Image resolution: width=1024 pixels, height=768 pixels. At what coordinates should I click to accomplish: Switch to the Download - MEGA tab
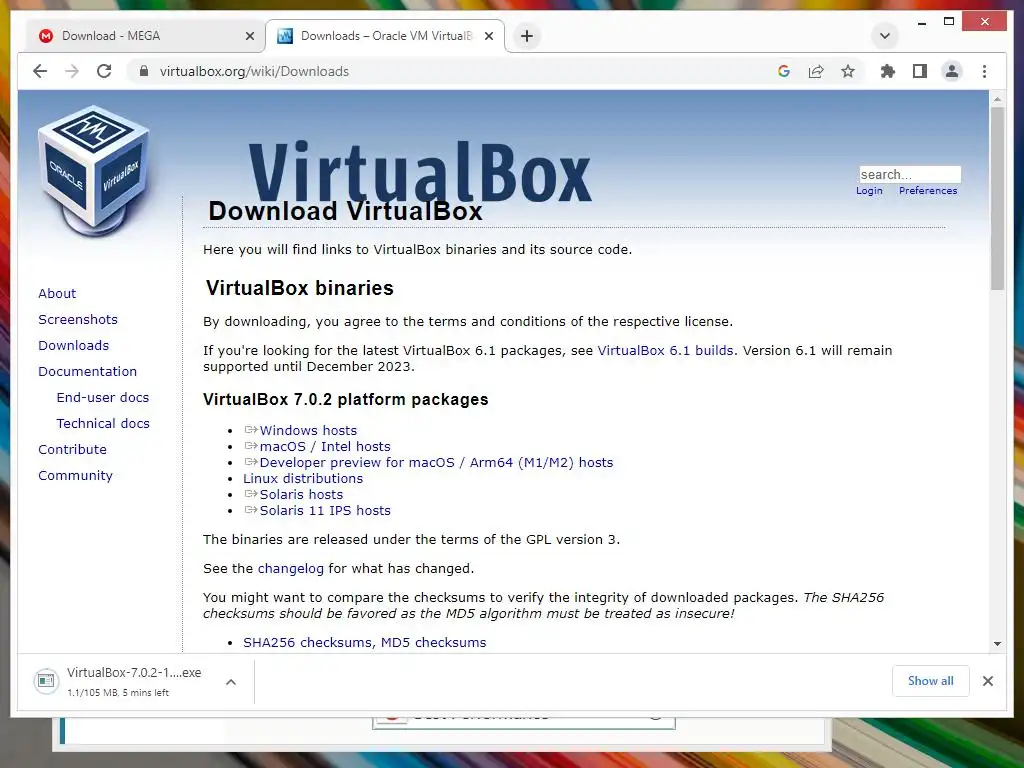[x=144, y=36]
